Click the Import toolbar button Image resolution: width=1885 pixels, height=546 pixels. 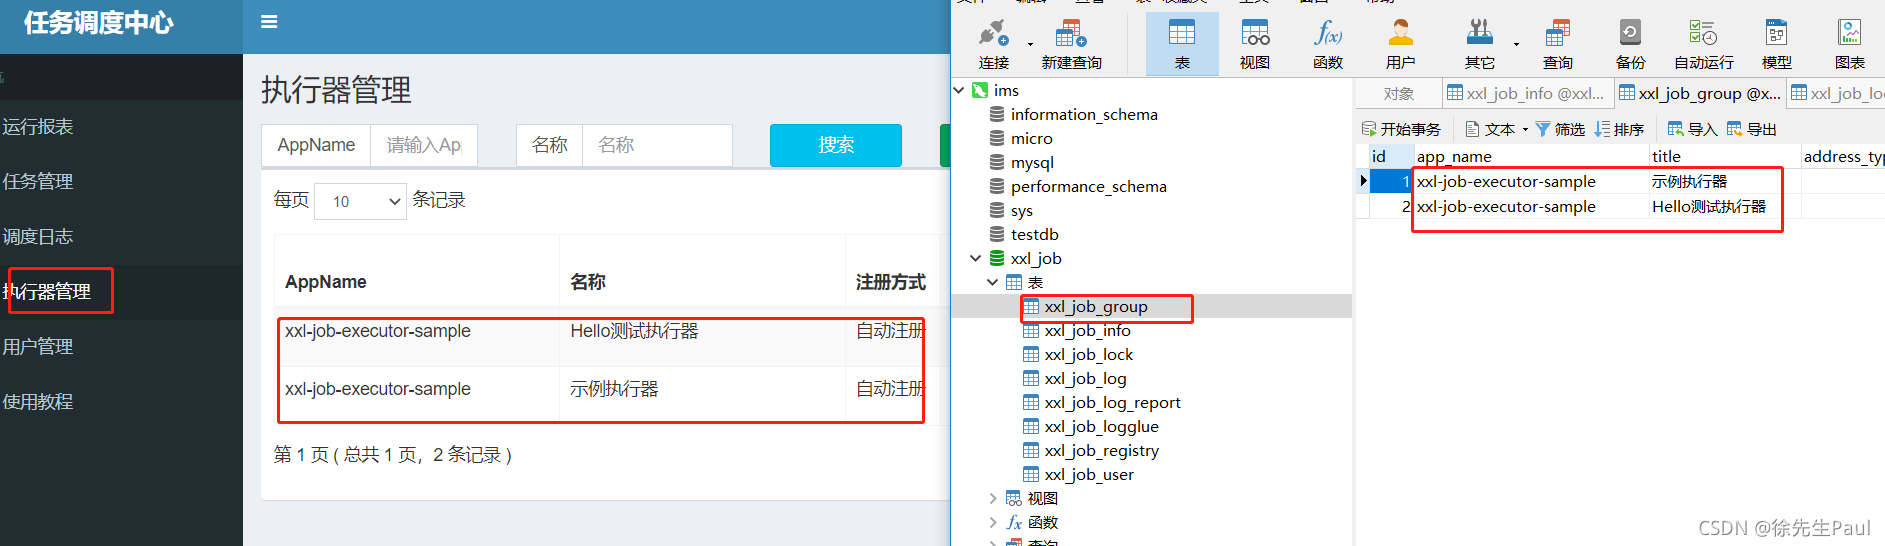click(1692, 129)
